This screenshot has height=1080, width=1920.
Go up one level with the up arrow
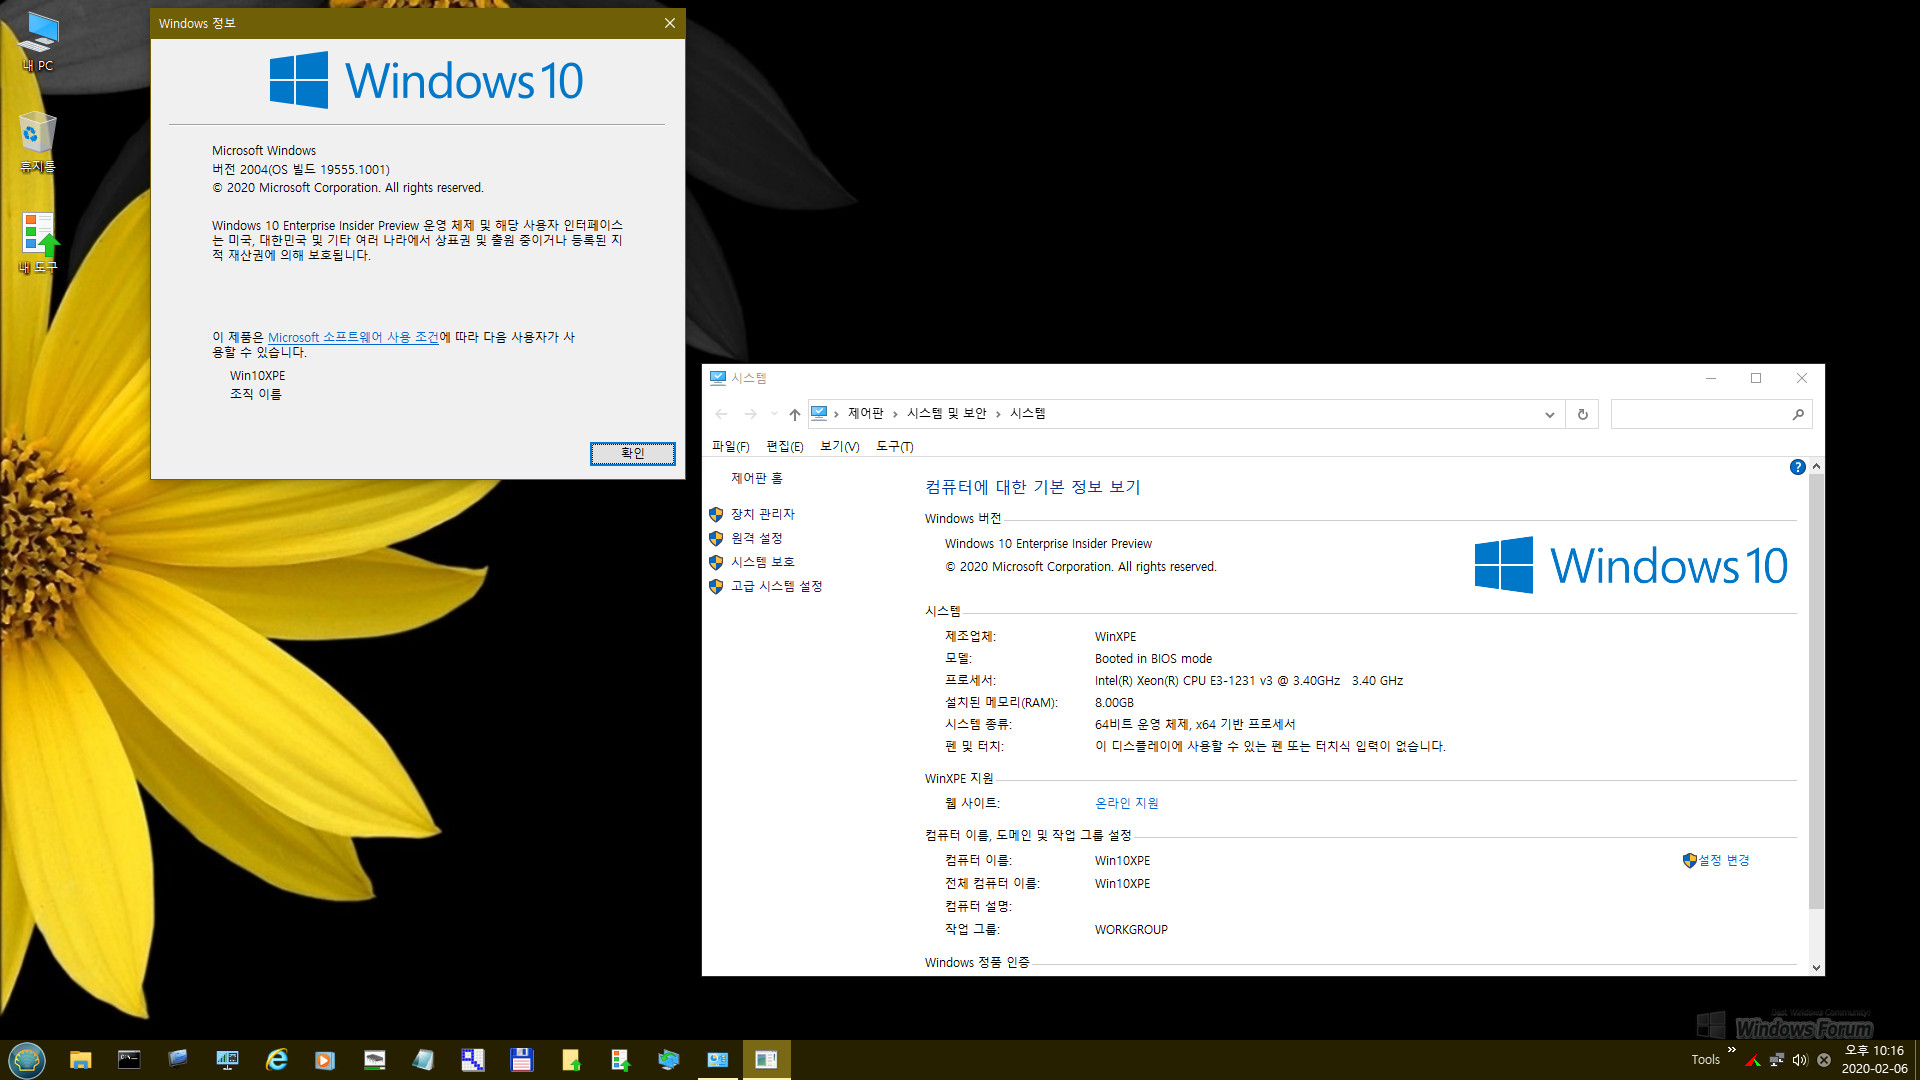pyautogui.click(x=794, y=414)
